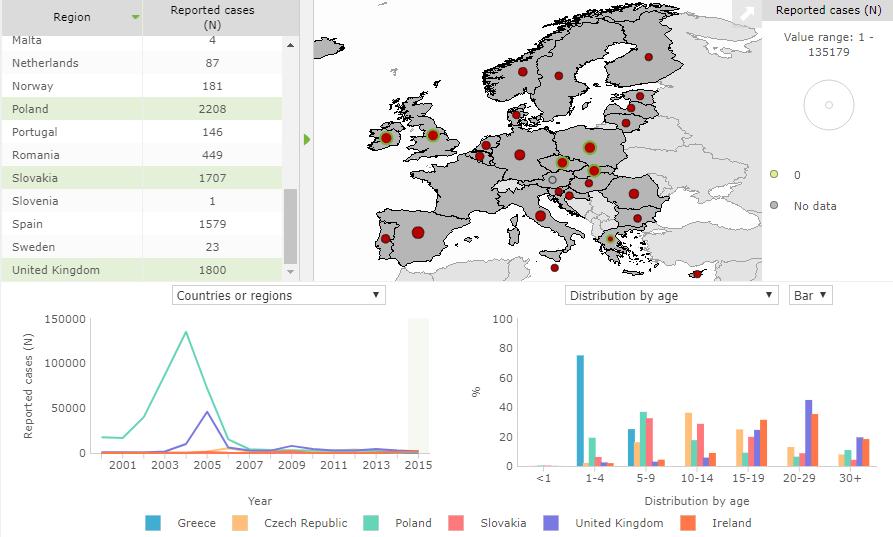Select the Poland row in table
The width and height of the screenshot is (893, 537).
point(142,109)
